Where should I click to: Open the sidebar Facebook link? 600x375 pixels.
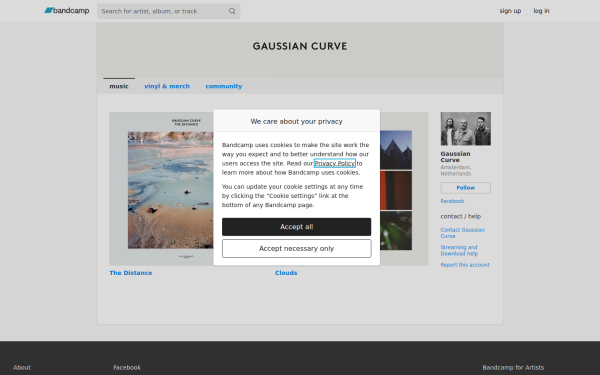(452, 201)
